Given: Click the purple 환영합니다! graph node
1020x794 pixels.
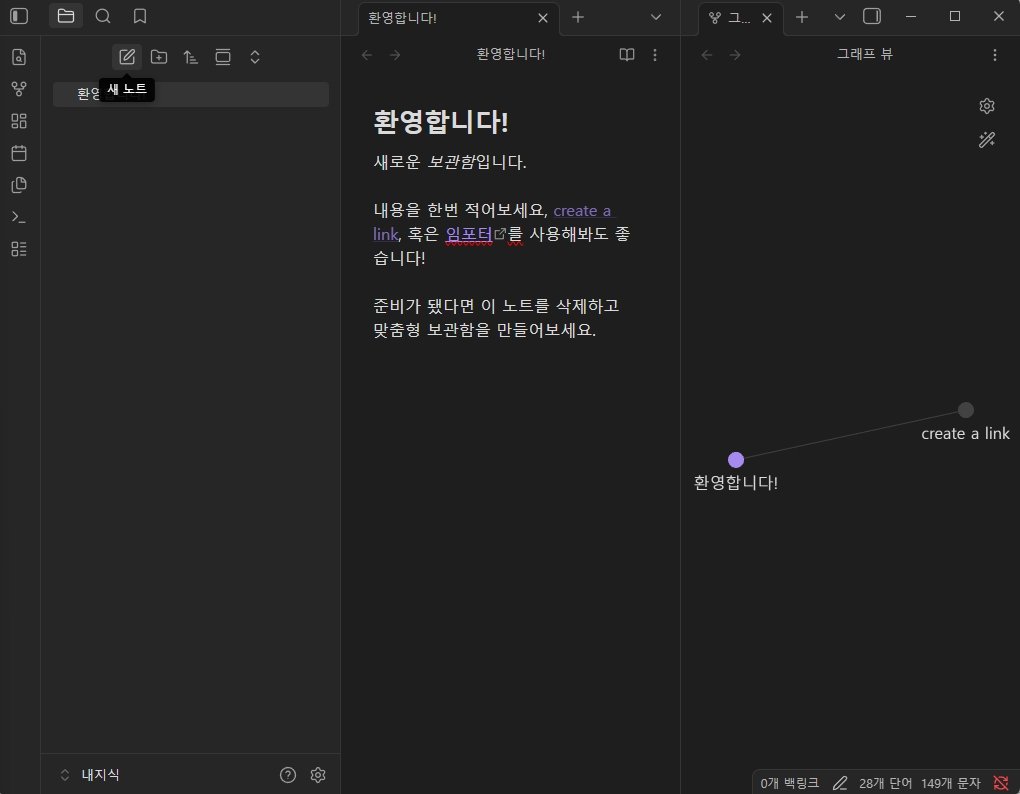Looking at the screenshot, I should (736, 460).
